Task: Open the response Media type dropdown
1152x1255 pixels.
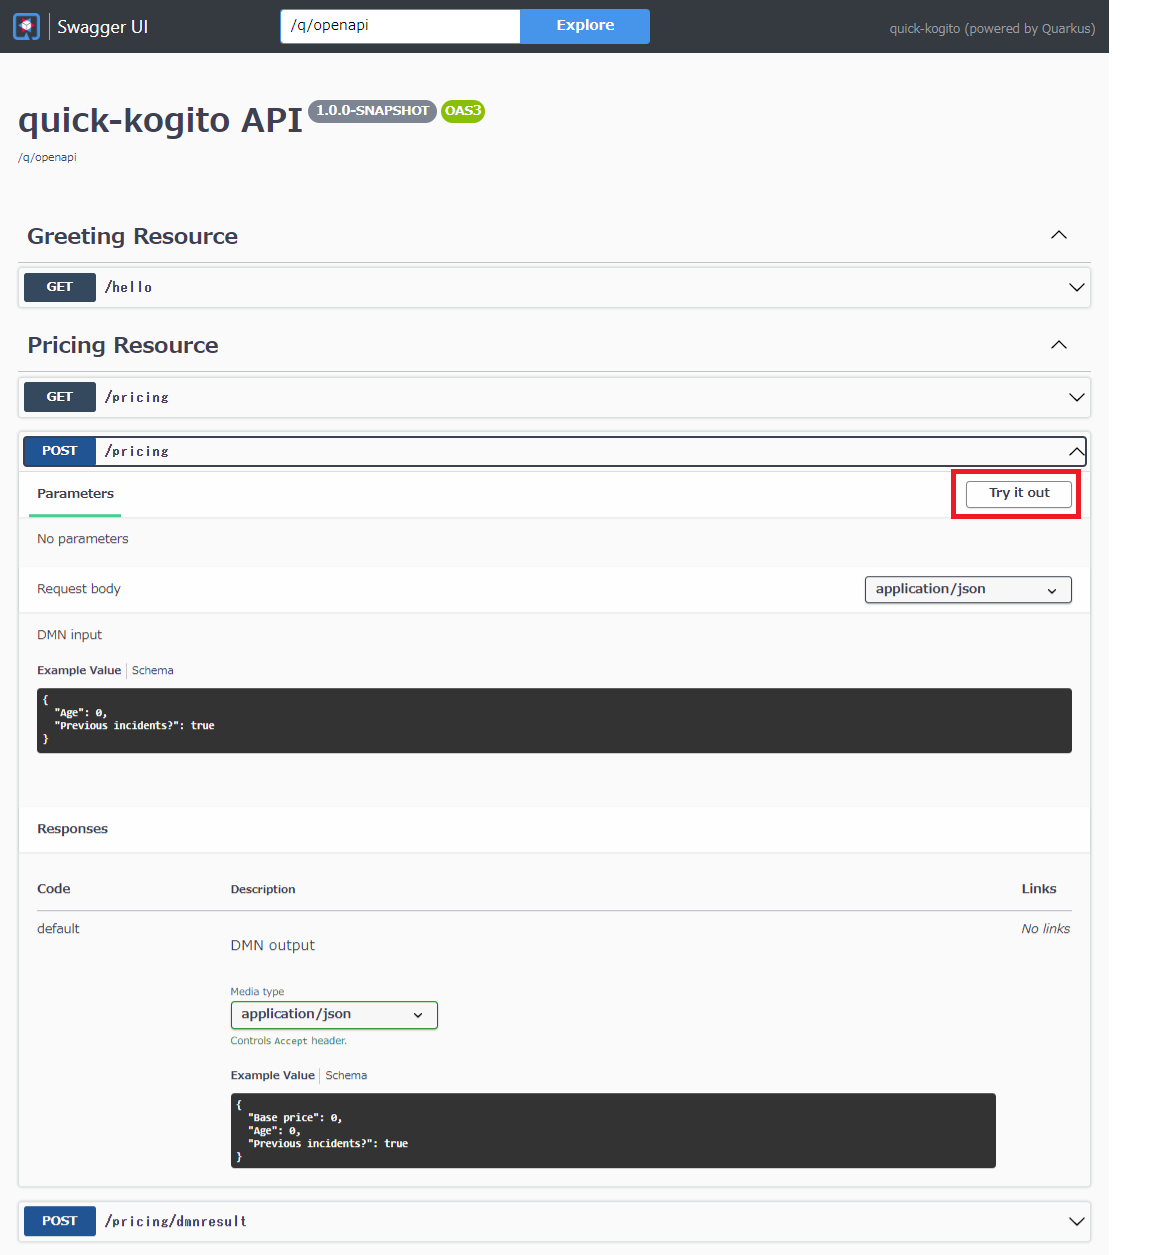Action: (x=334, y=1015)
